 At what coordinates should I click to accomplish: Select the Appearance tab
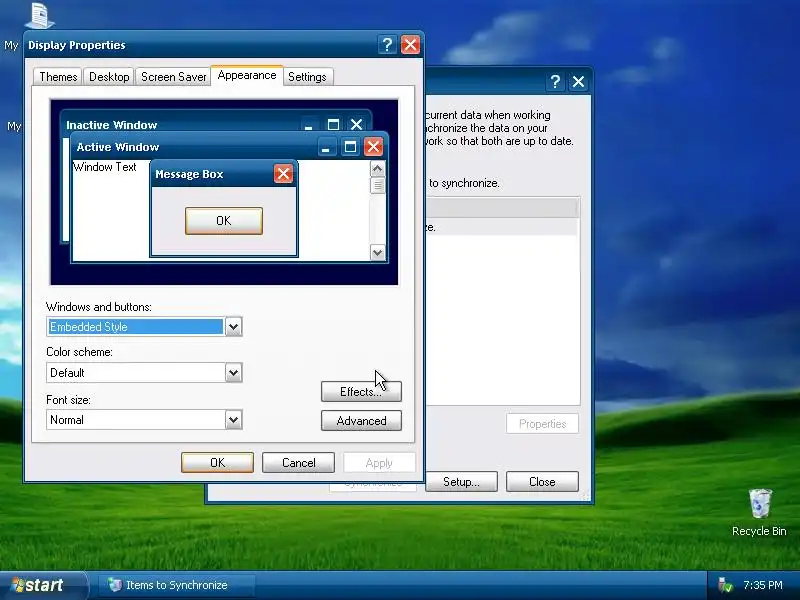point(247,76)
